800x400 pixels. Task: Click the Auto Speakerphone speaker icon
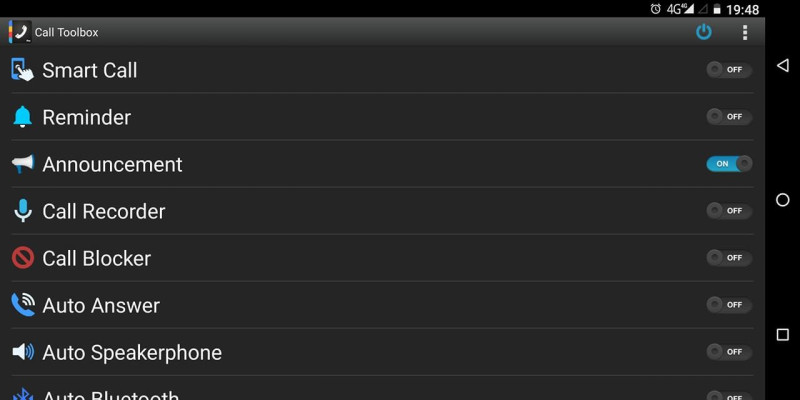(x=23, y=352)
